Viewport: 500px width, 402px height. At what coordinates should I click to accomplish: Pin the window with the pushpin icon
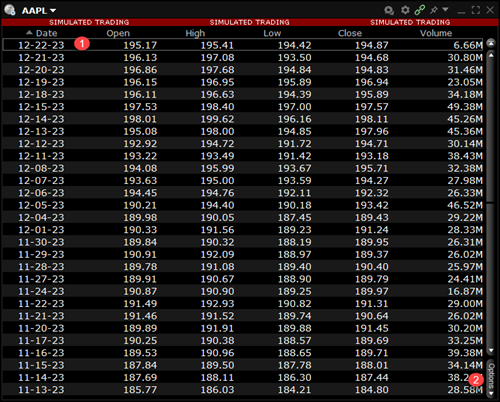(434, 10)
